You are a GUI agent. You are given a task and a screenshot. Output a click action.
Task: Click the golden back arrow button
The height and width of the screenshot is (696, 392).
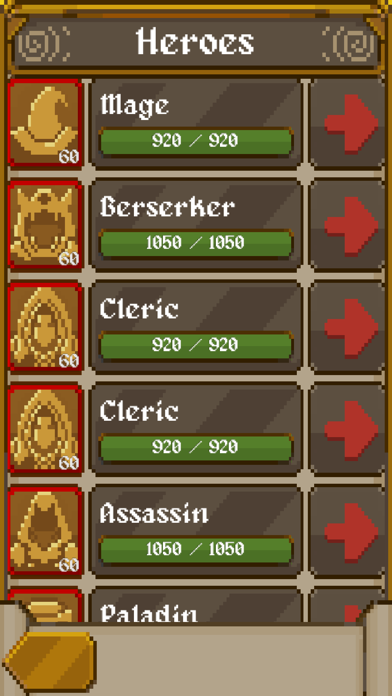[x=50, y=662]
